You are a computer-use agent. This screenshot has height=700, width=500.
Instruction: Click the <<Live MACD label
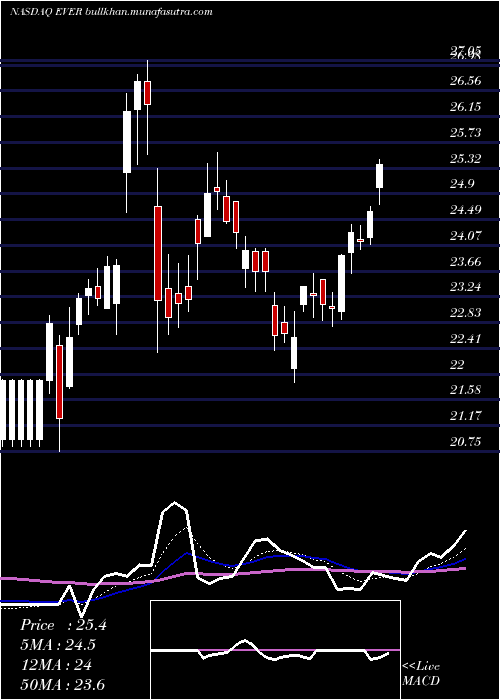click(x=421, y=674)
